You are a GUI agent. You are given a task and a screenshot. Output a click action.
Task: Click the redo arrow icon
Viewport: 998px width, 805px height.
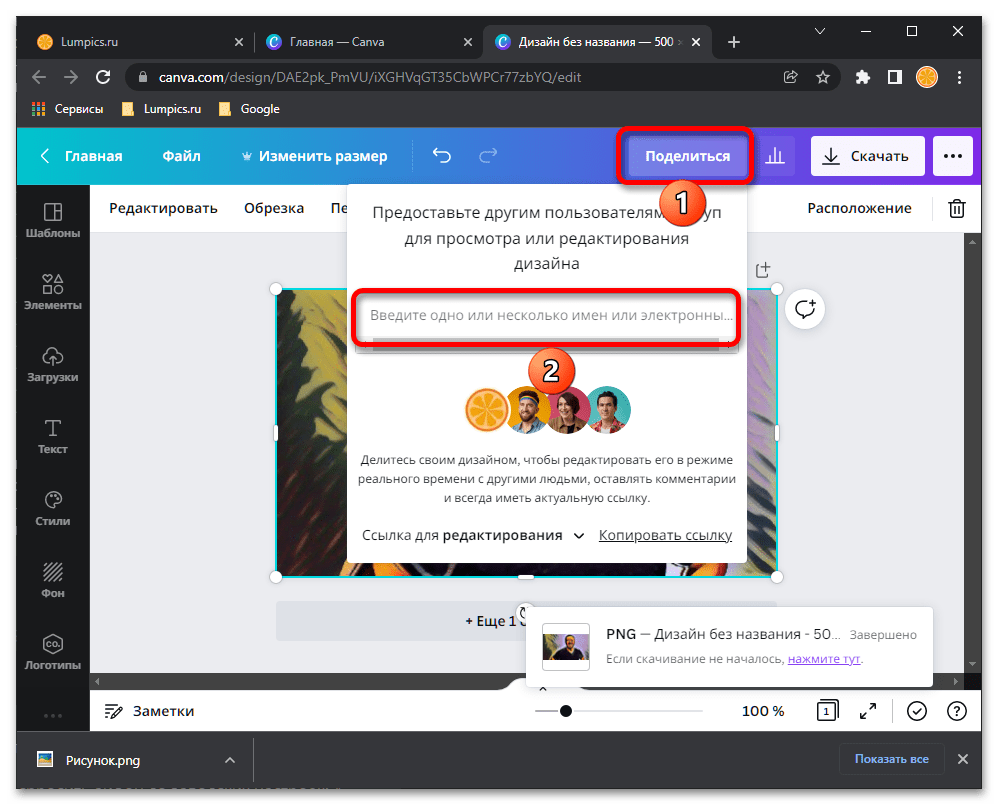click(x=488, y=155)
